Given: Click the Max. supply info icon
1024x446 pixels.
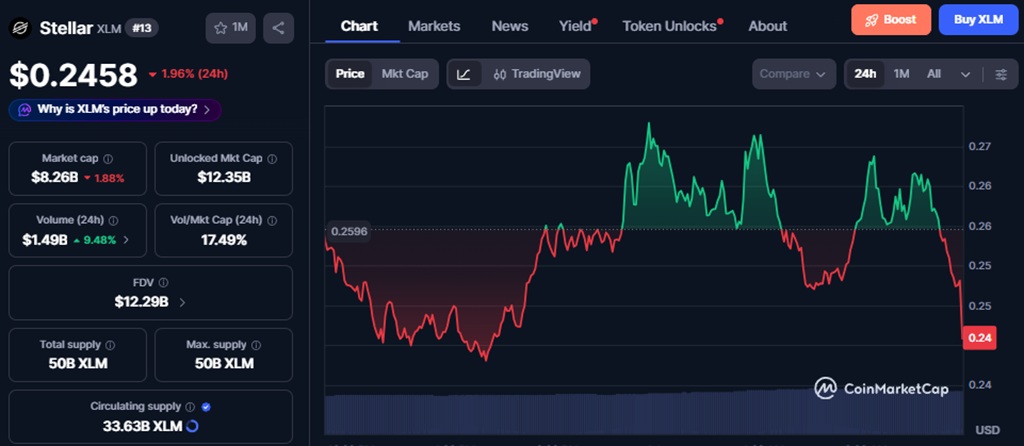Looking at the screenshot, I should 256,345.
